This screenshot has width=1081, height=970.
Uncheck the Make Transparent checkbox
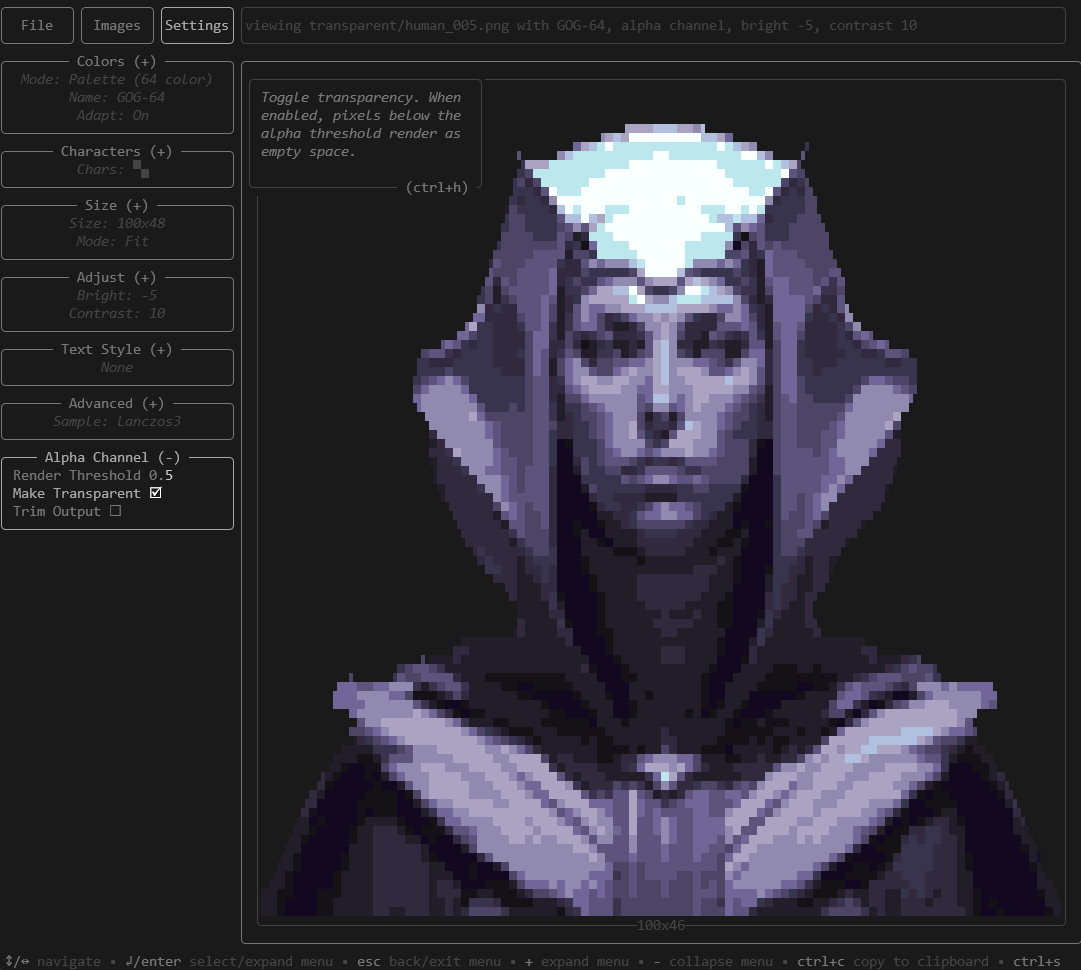156,493
